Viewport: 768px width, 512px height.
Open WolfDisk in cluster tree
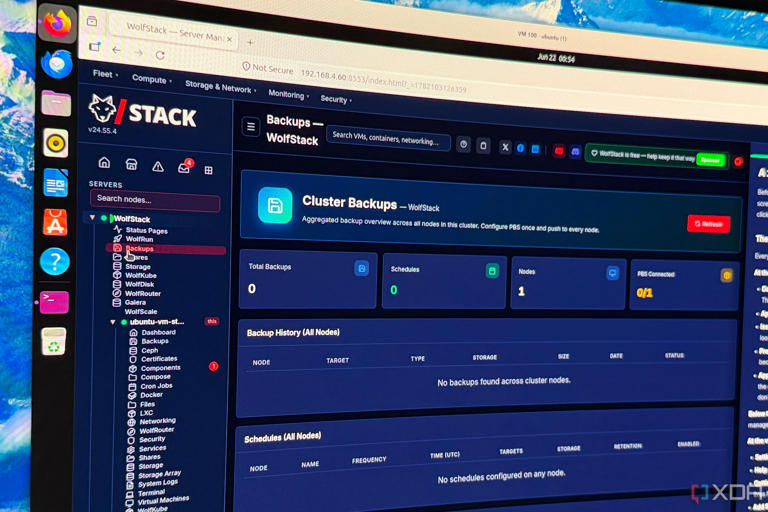[139, 284]
